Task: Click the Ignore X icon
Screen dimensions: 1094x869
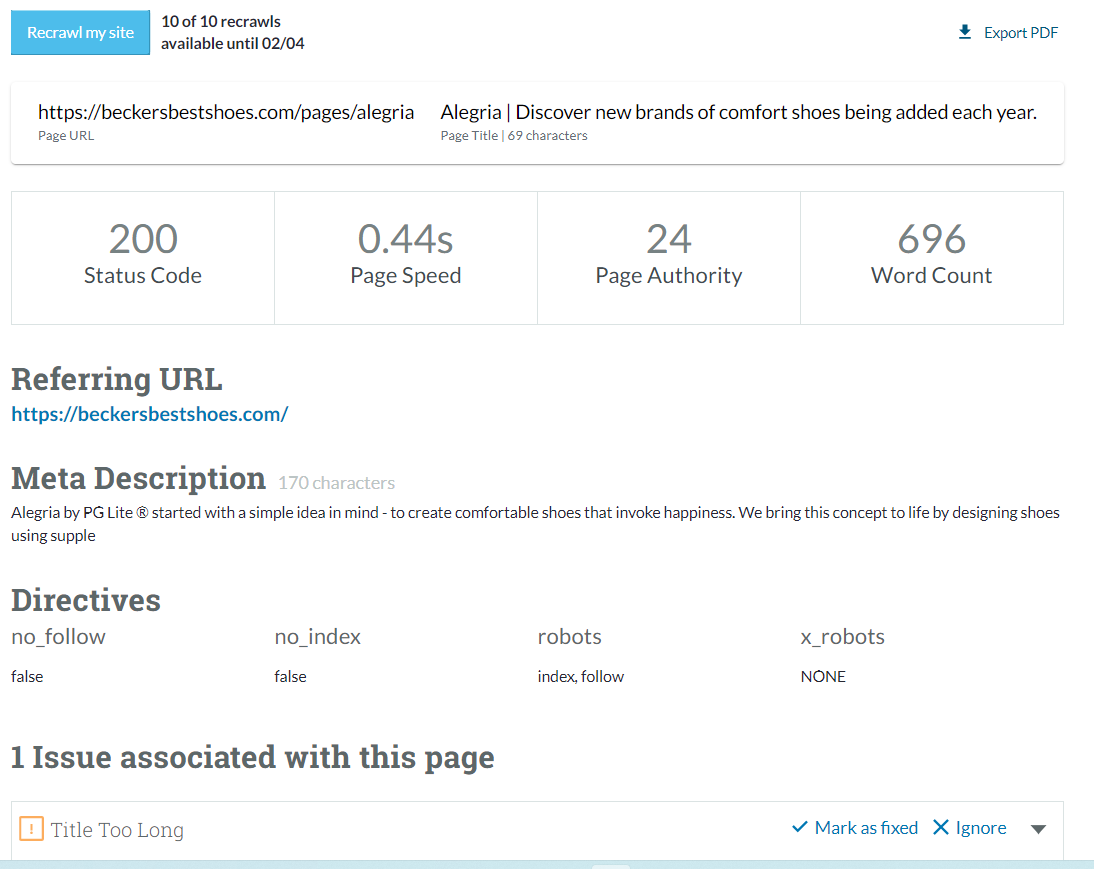Action: (x=940, y=828)
